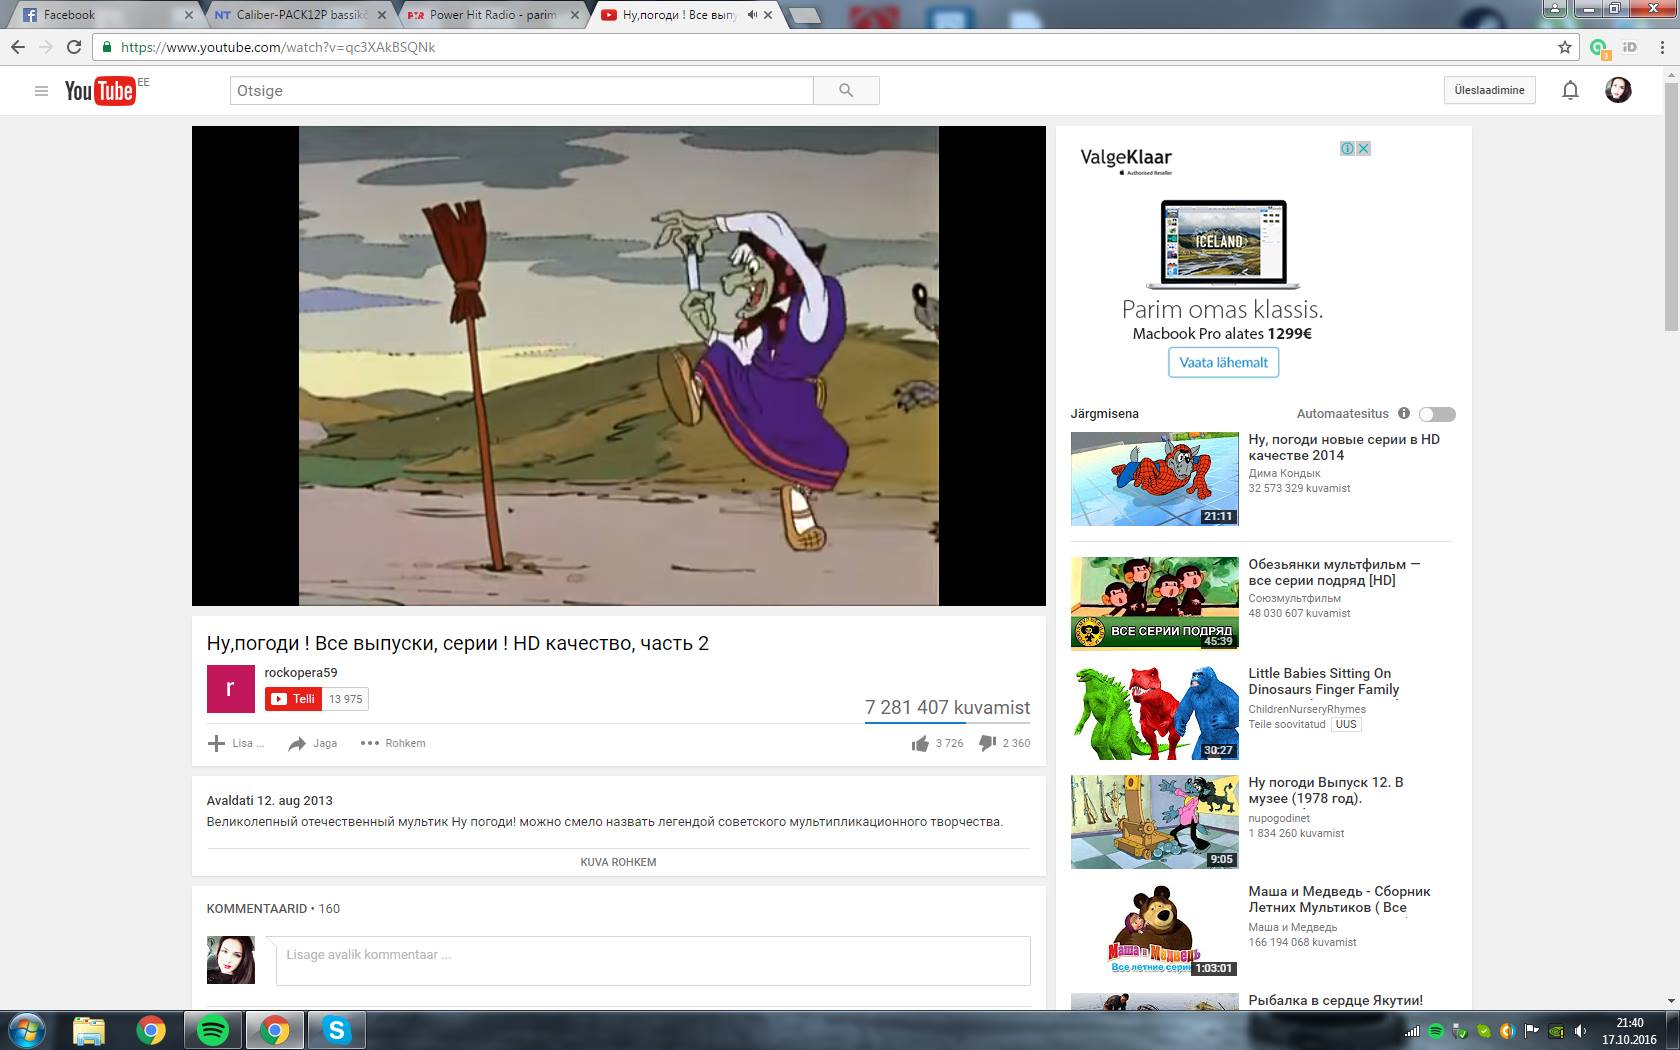Bookmark this page with star icon
This screenshot has width=1680, height=1050.
(x=1565, y=47)
